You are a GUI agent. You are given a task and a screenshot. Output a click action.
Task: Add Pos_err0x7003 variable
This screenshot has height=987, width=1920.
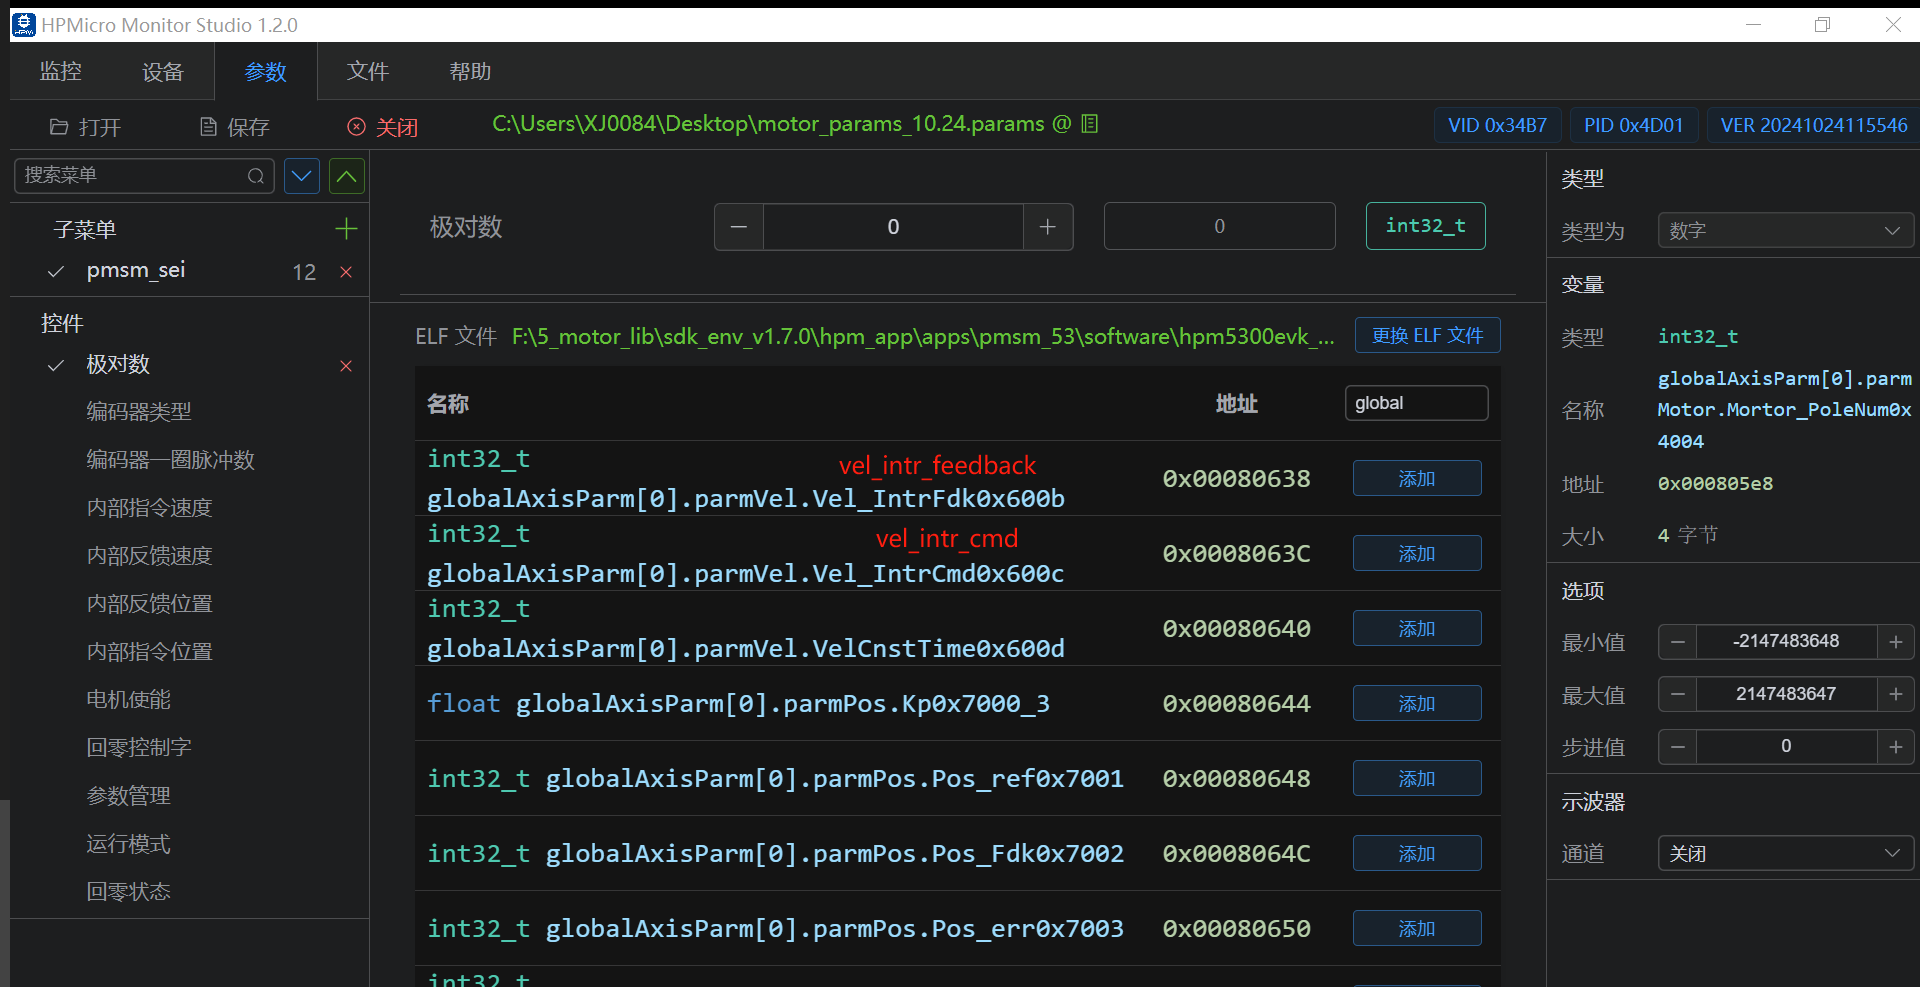[x=1417, y=928]
